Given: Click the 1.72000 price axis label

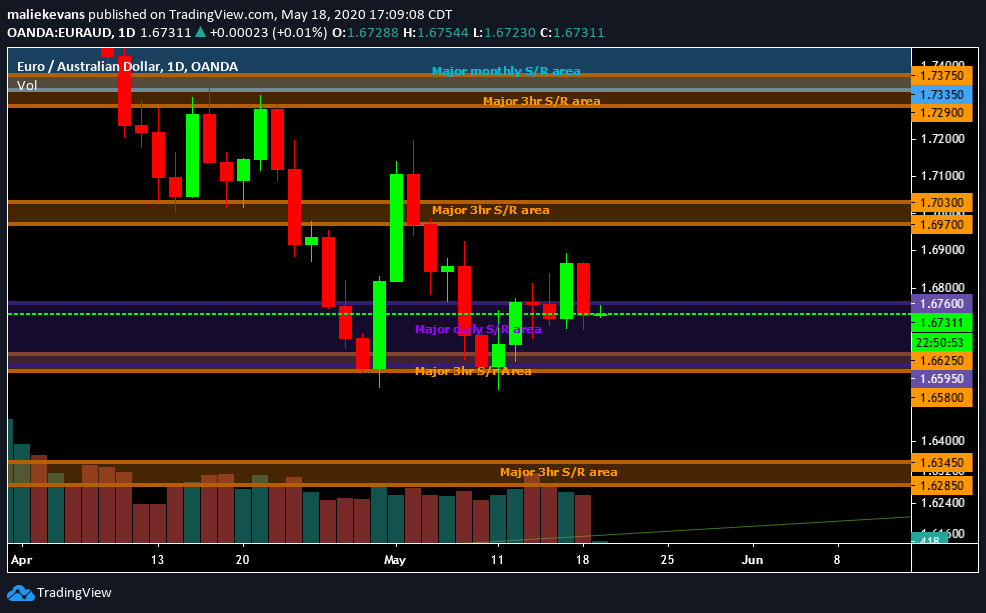Looking at the screenshot, I should point(943,138).
